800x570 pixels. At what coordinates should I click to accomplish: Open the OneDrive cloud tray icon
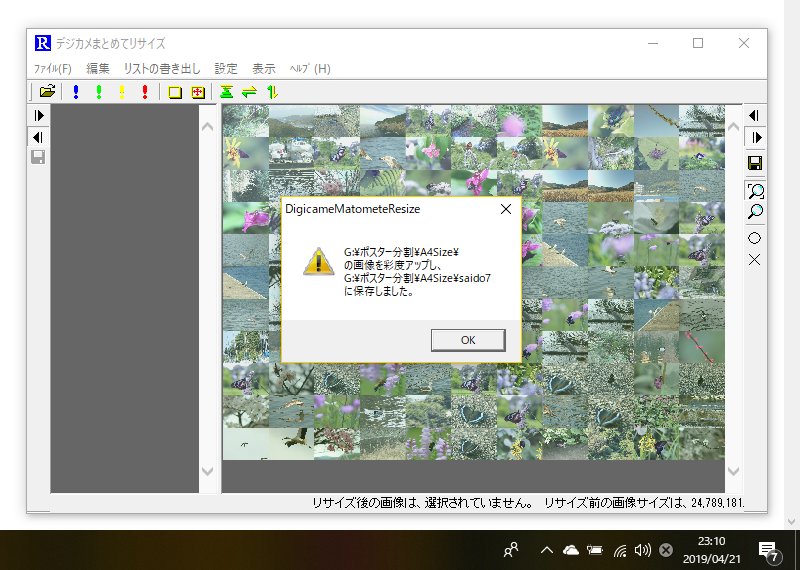570,550
